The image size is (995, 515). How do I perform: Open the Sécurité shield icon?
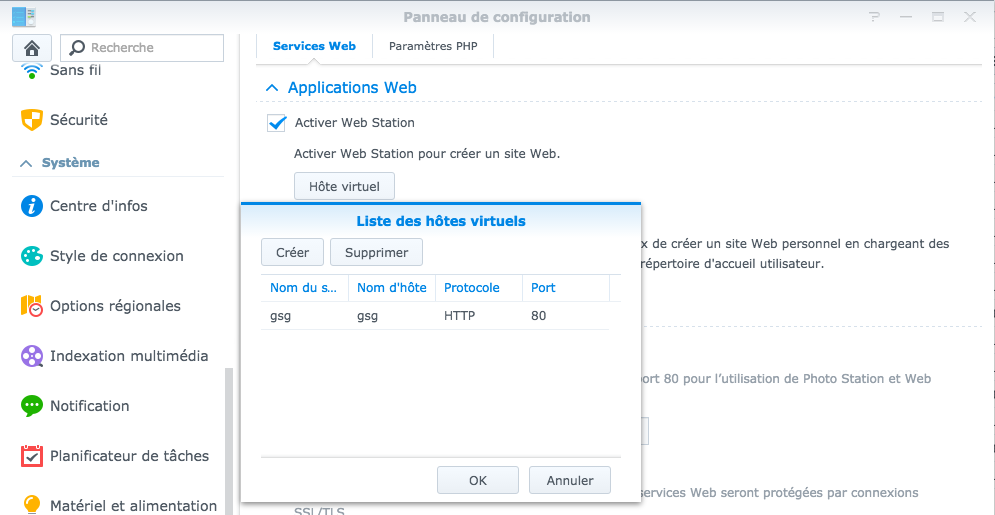coord(32,120)
